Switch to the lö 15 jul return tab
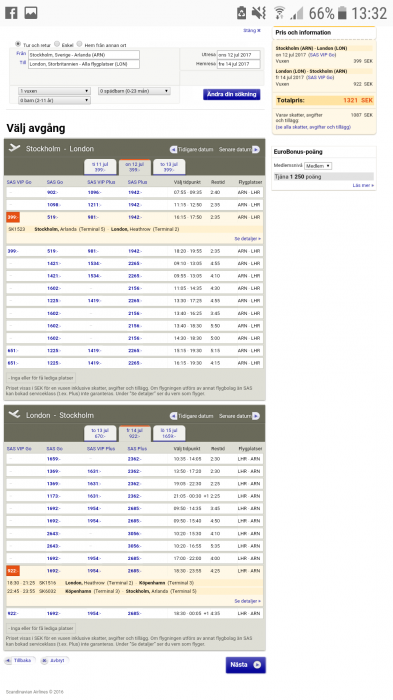The height and width of the screenshot is (700, 393). (x=169, y=433)
